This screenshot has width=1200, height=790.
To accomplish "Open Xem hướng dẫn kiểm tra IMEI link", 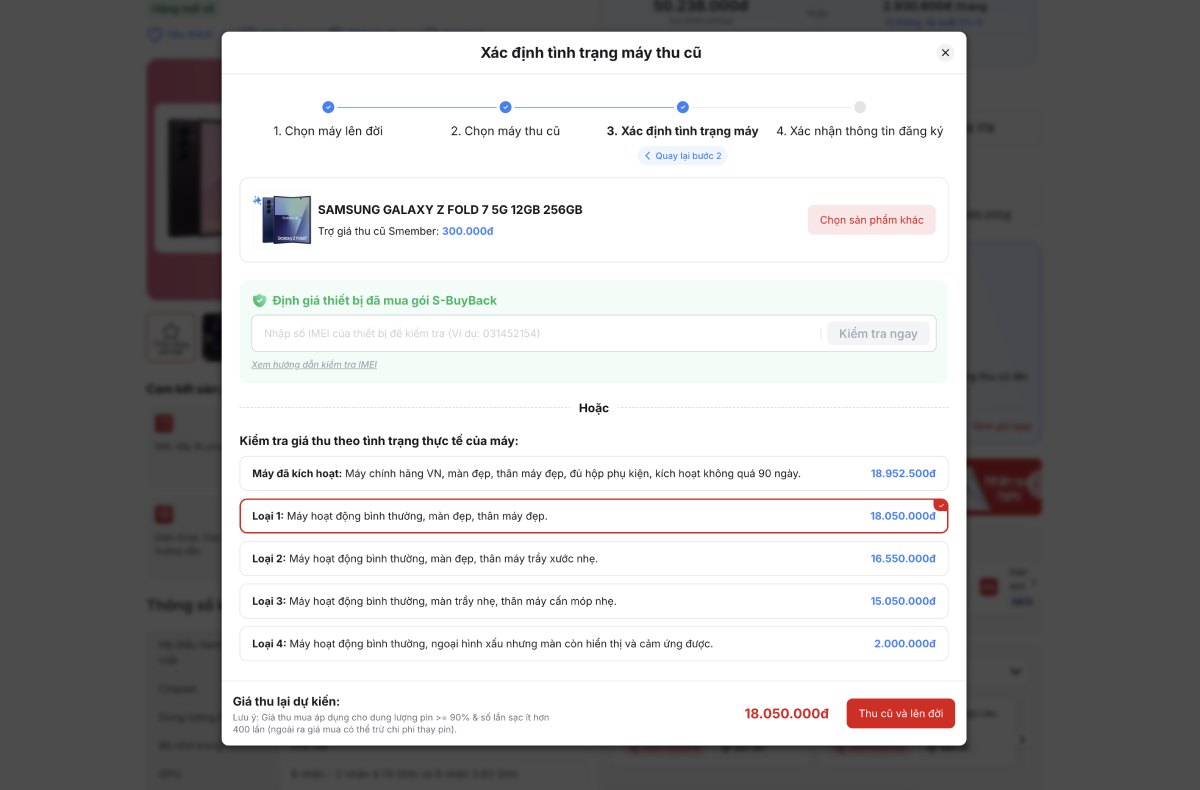I will click(314, 365).
